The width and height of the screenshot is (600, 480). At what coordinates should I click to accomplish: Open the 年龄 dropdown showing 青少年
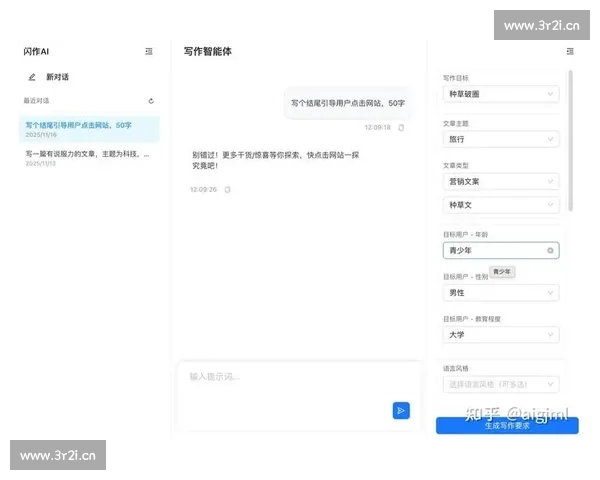coord(501,250)
